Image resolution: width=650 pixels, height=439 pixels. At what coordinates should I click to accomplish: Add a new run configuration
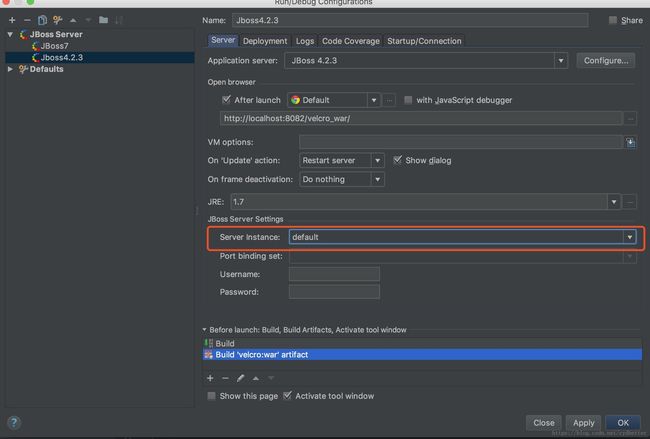coord(12,20)
